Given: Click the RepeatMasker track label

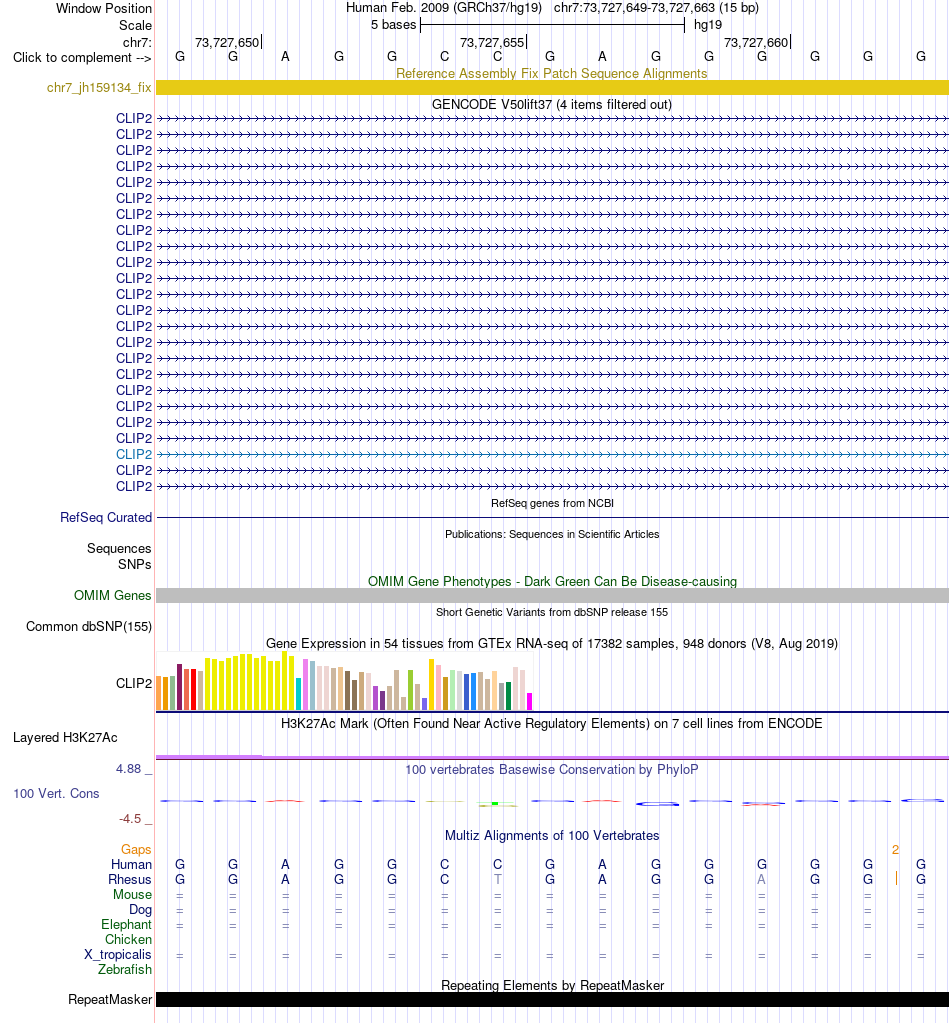Looking at the screenshot, I should tap(110, 1000).
